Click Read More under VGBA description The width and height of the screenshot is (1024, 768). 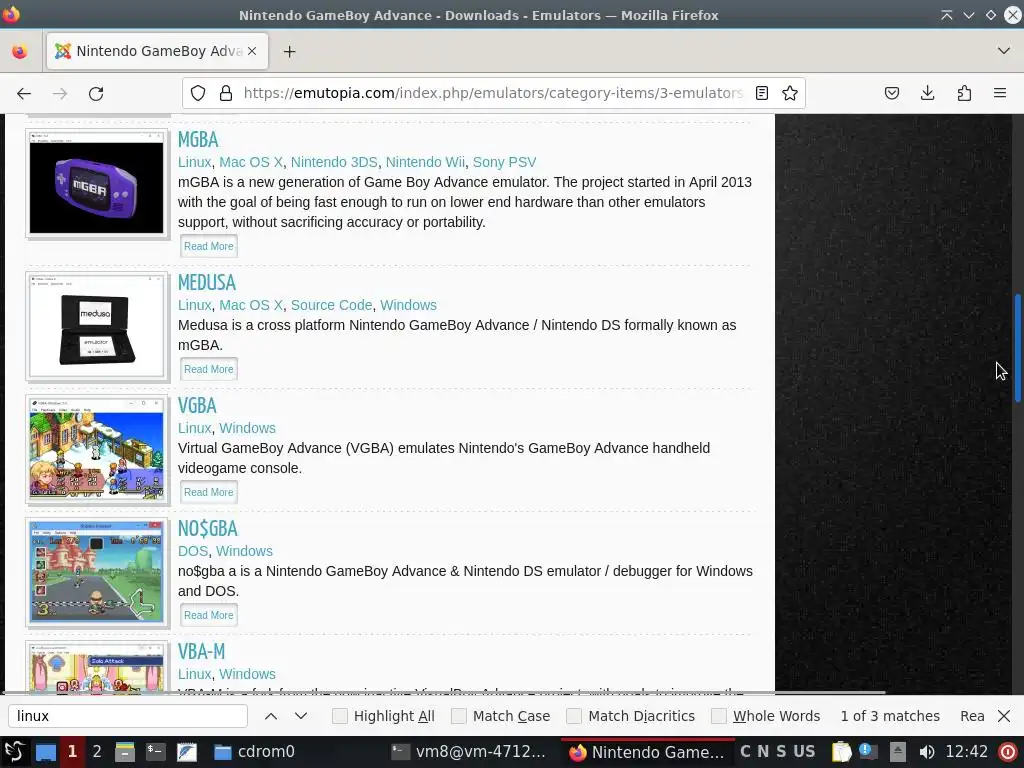click(x=208, y=492)
